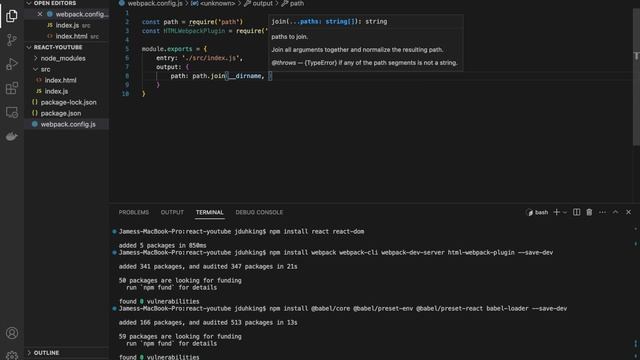Switch to the Output tab

pos(172,212)
